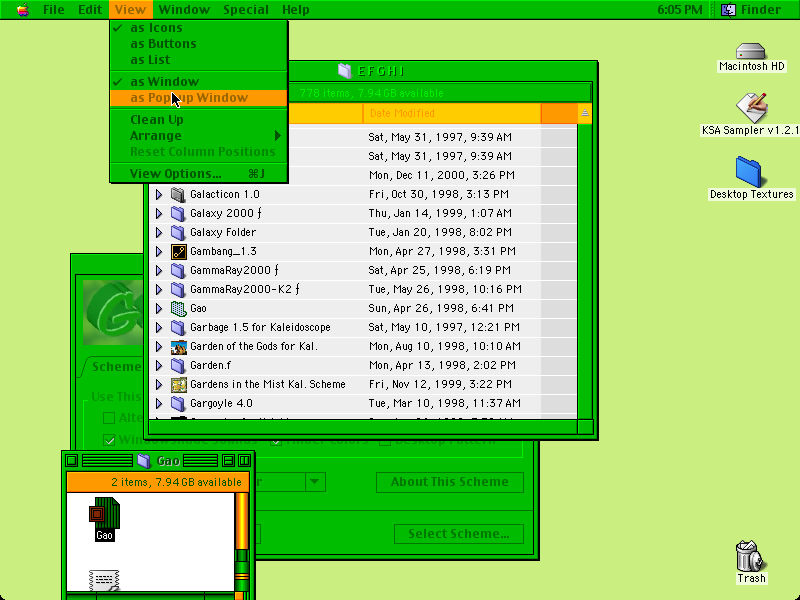Choose Clean Up from the View menu
Image resolution: width=800 pixels, height=600 pixels.
(x=198, y=120)
